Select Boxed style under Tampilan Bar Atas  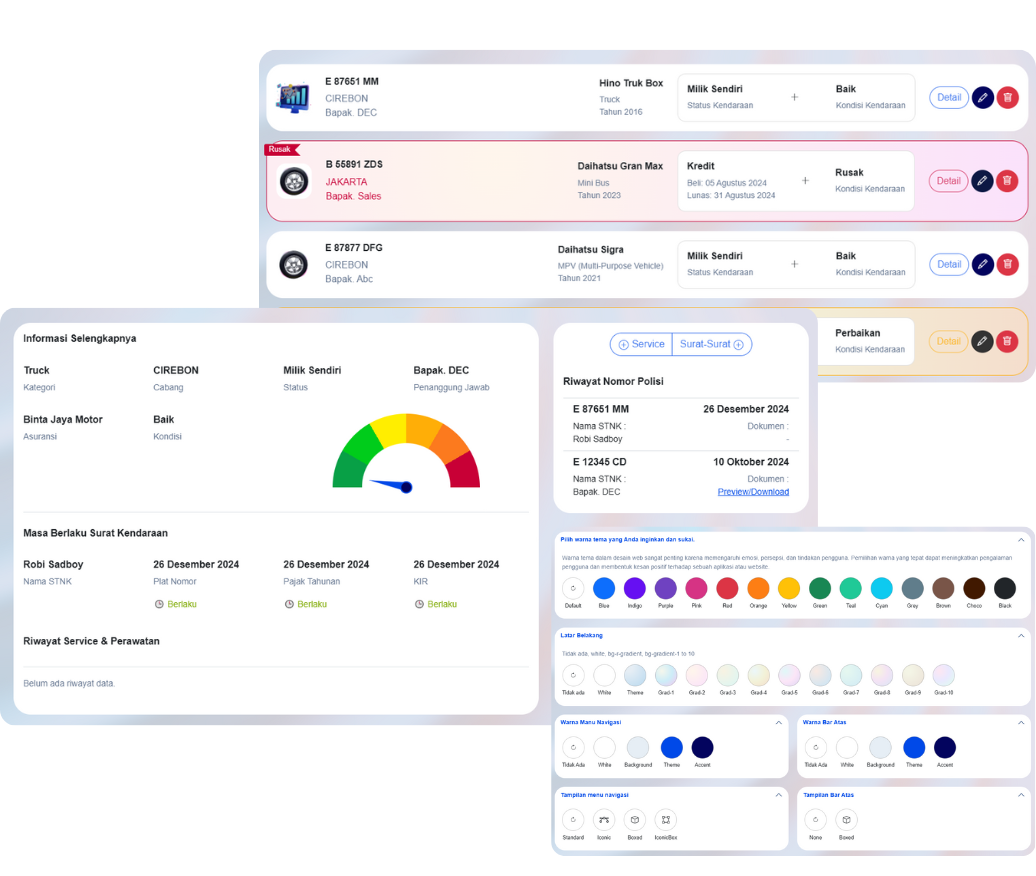(x=846, y=820)
